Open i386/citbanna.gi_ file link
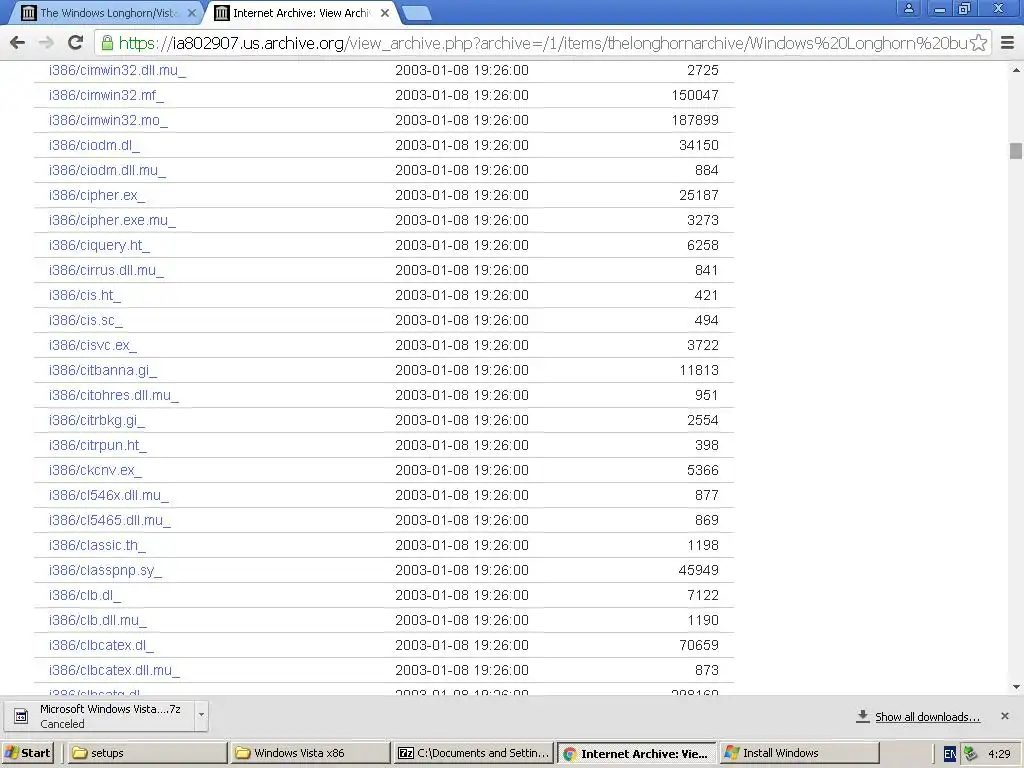The image size is (1024, 768). (103, 370)
